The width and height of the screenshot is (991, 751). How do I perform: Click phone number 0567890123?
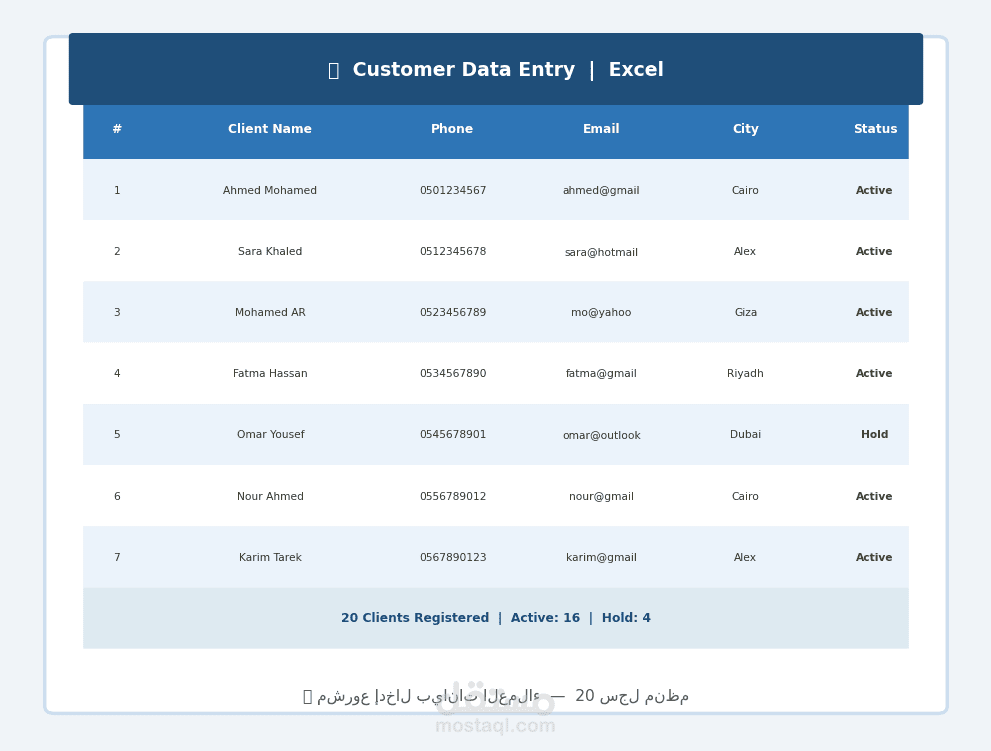[x=453, y=558]
